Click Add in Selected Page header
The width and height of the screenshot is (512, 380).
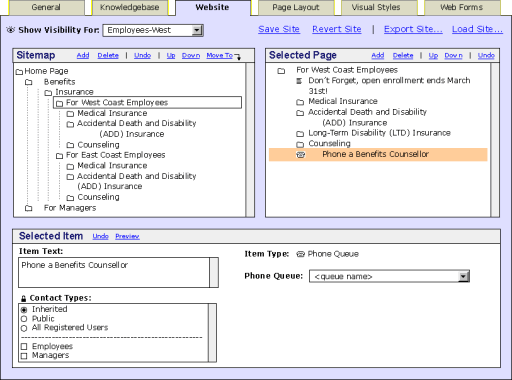coord(378,56)
